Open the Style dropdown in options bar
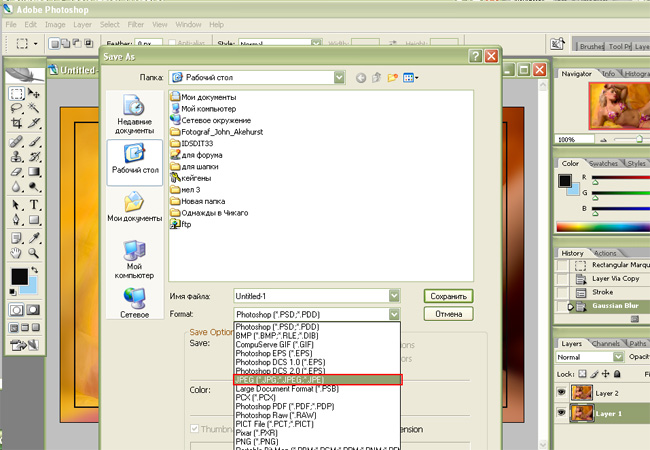The image size is (650, 450). 316,43
